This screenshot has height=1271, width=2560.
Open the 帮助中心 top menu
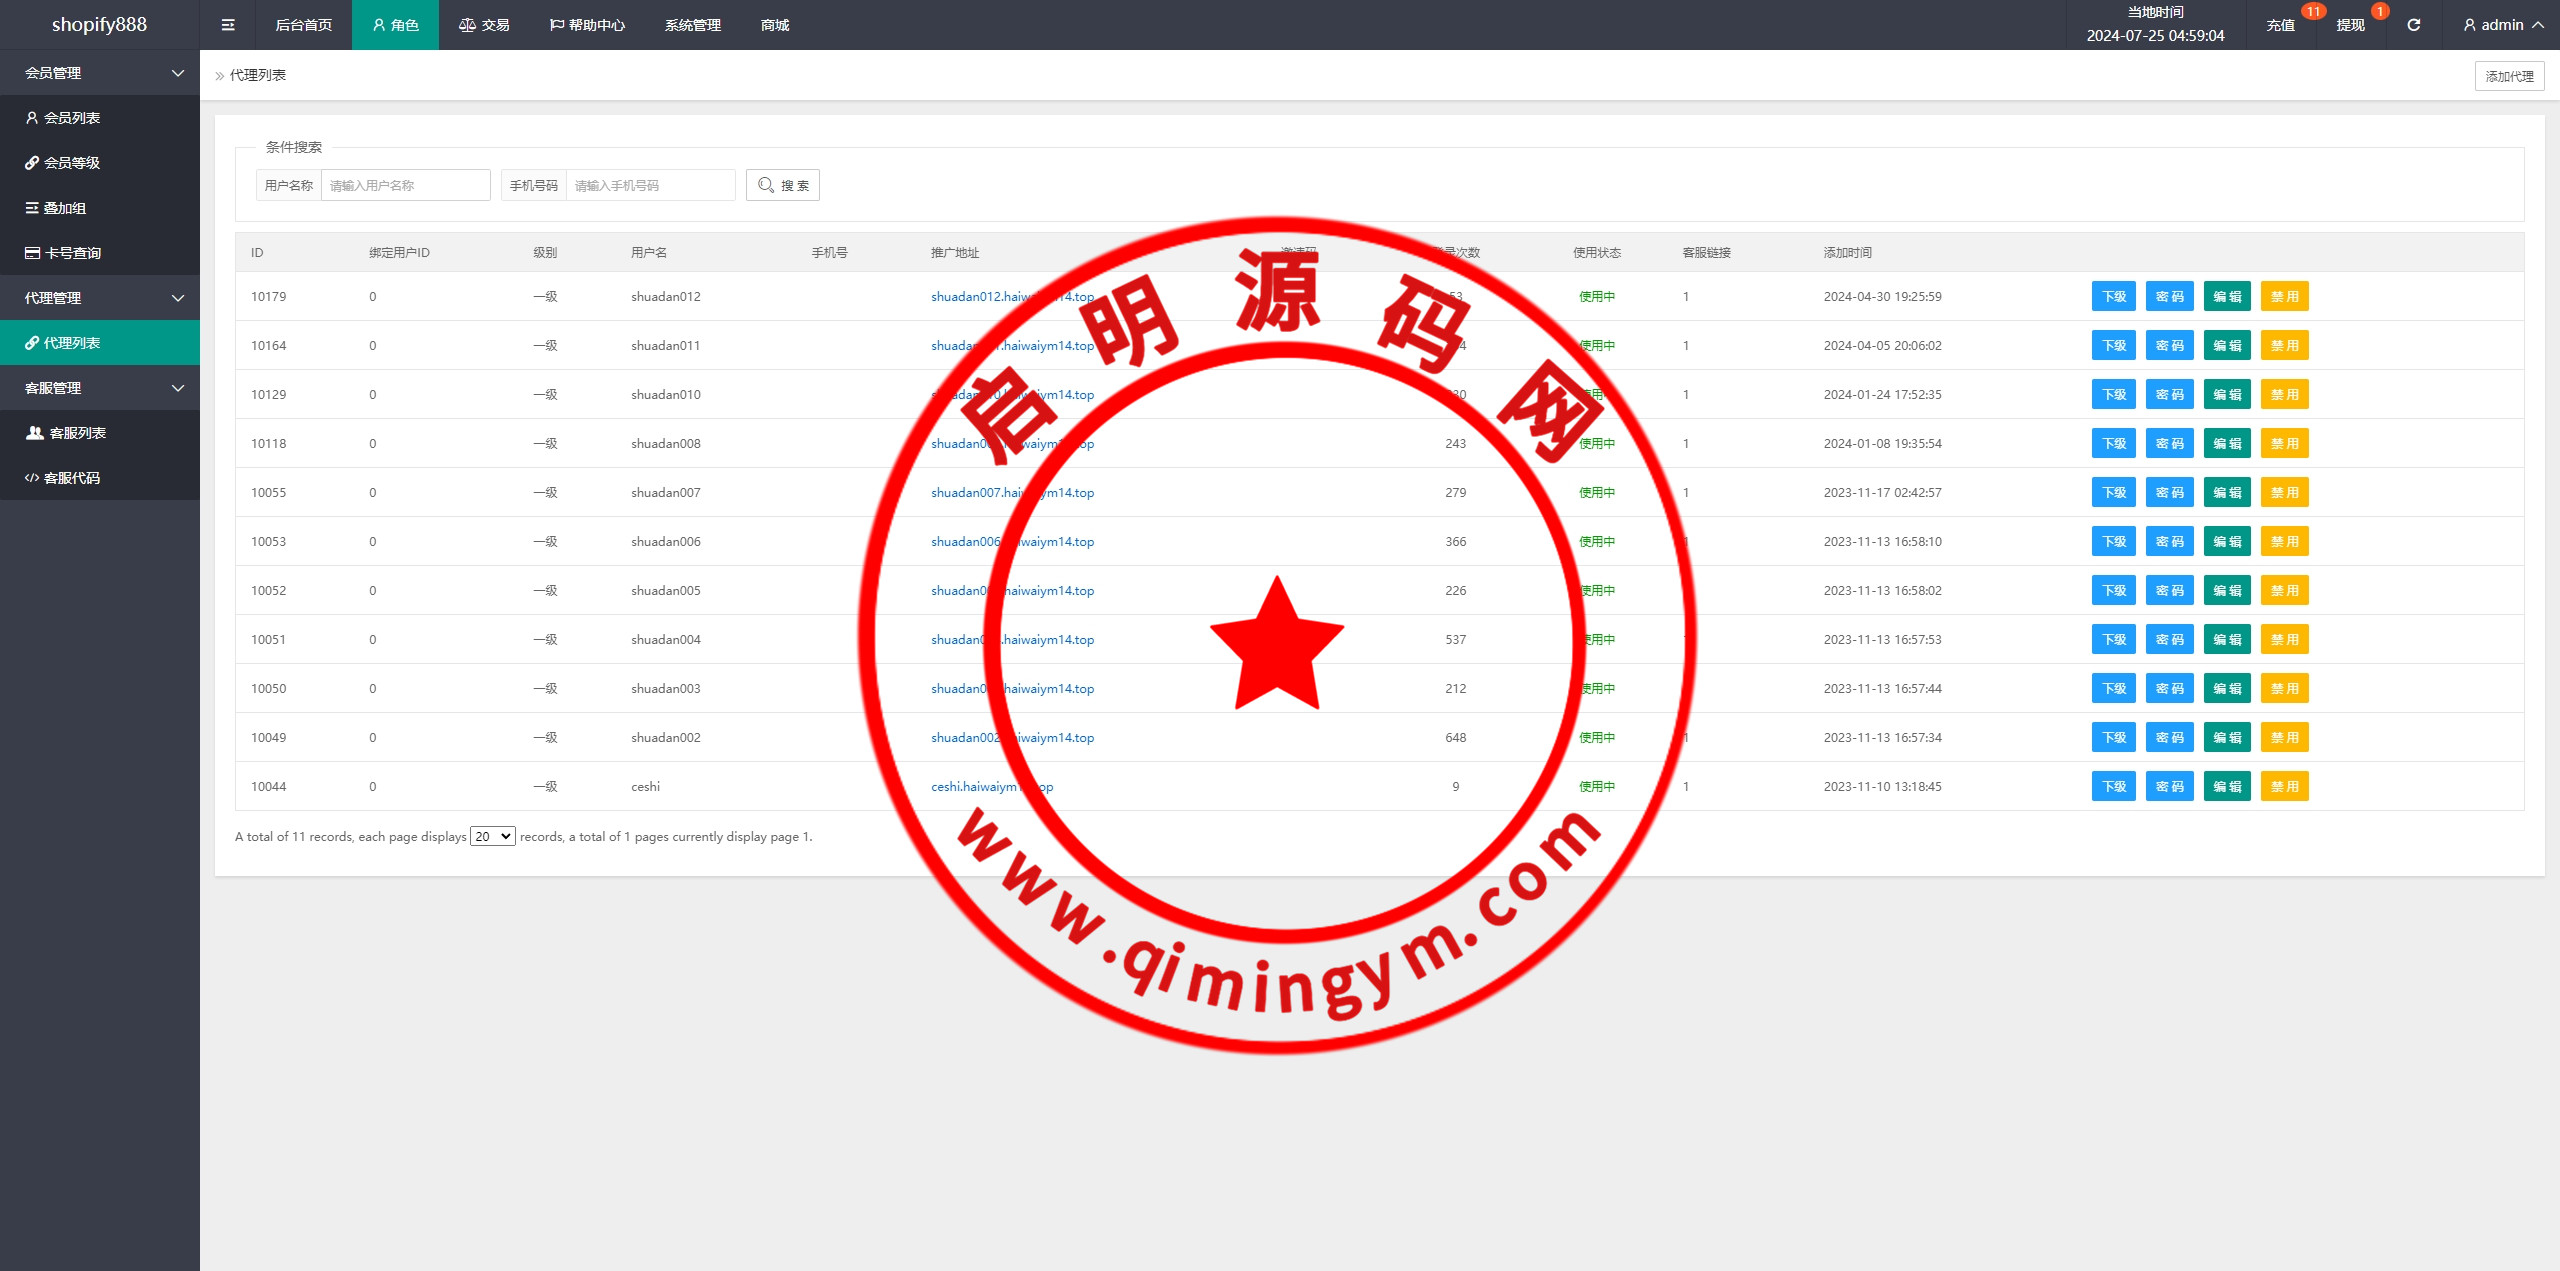click(588, 25)
